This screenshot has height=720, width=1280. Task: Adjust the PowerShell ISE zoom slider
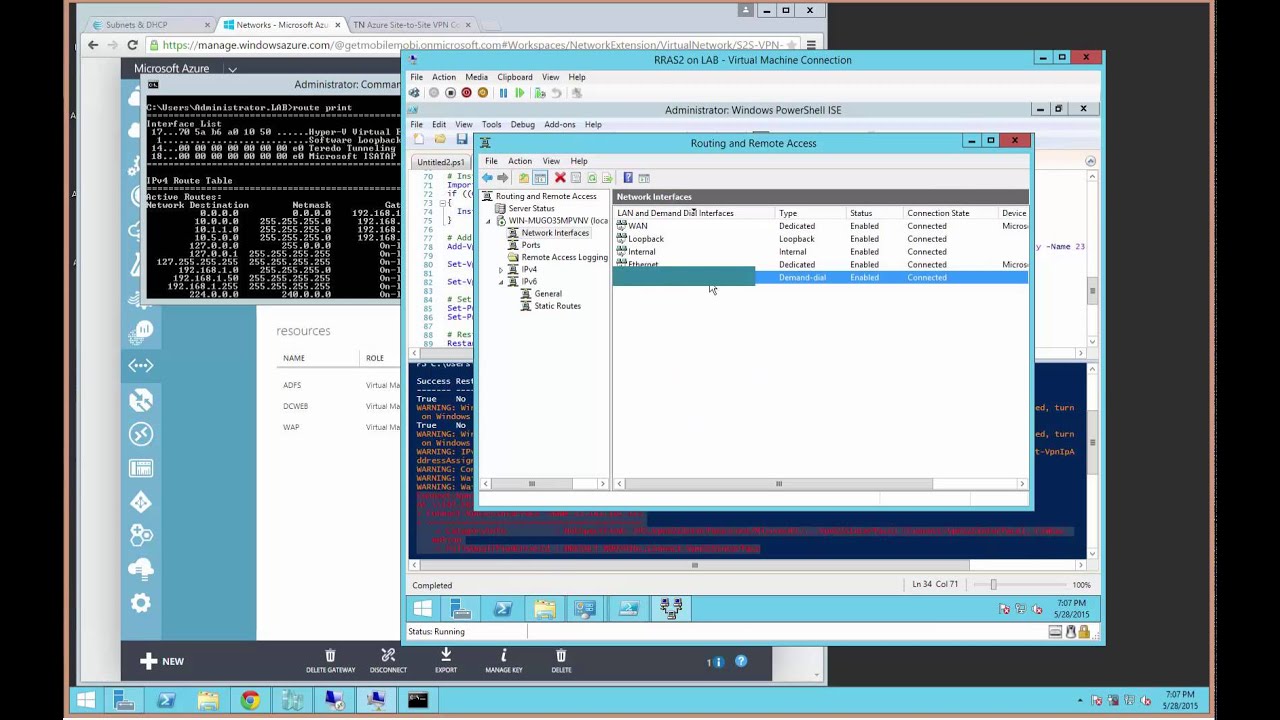993,585
